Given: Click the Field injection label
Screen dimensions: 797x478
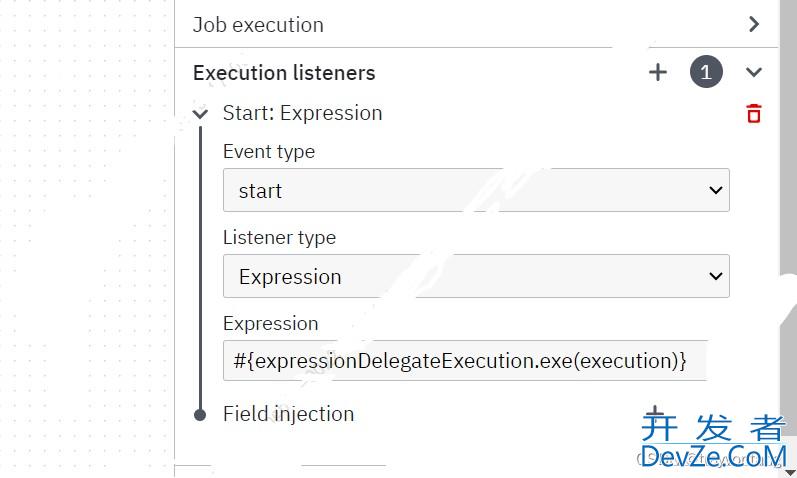Looking at the screenshot, I should 288,414.
